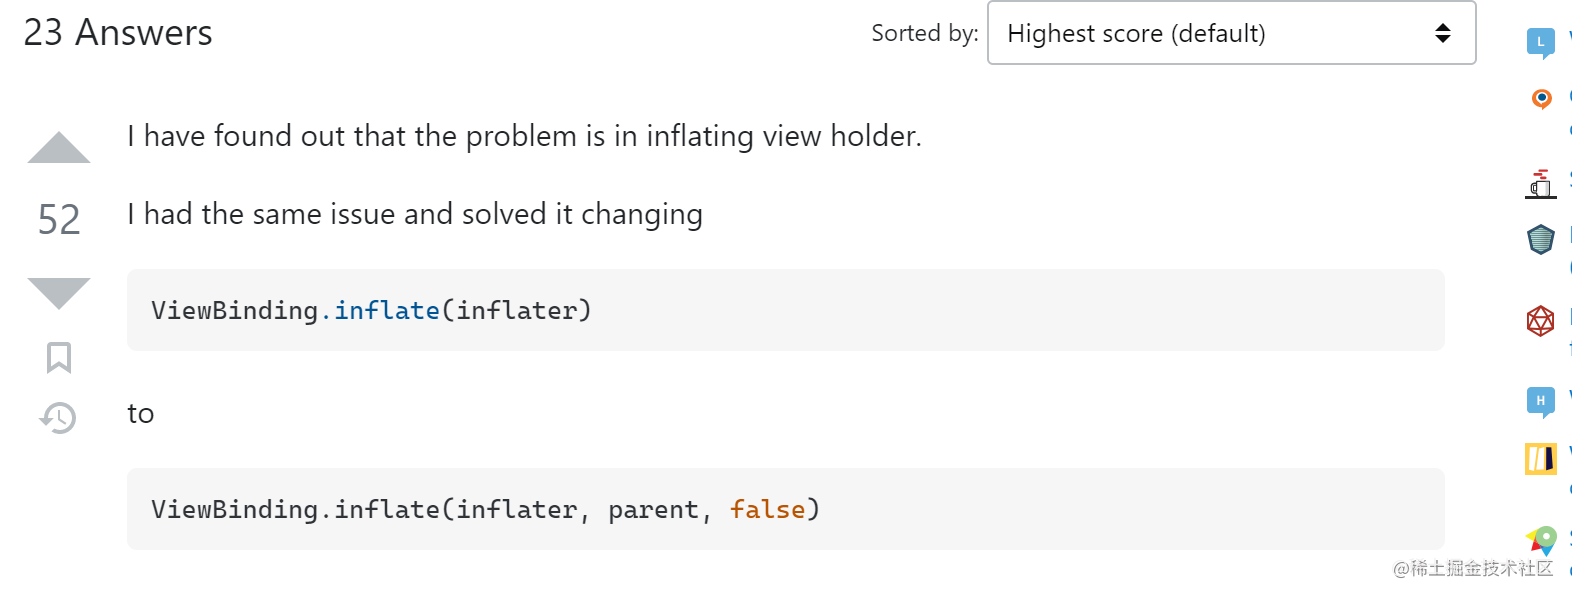Screen dimensions: 1572x597
Task: Show the answer's edit history
Action: pyautogui.click(x=57, y=418)
